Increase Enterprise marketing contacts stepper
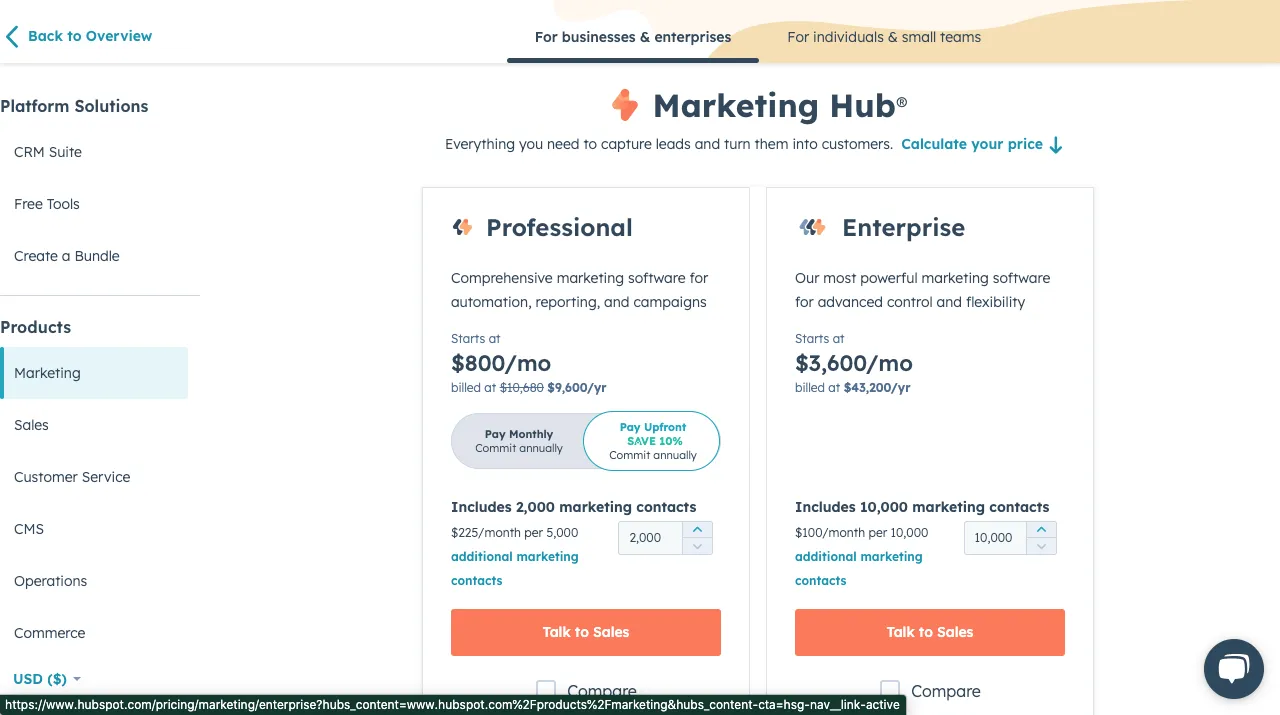1280x715 pixels. point(1042,529)
